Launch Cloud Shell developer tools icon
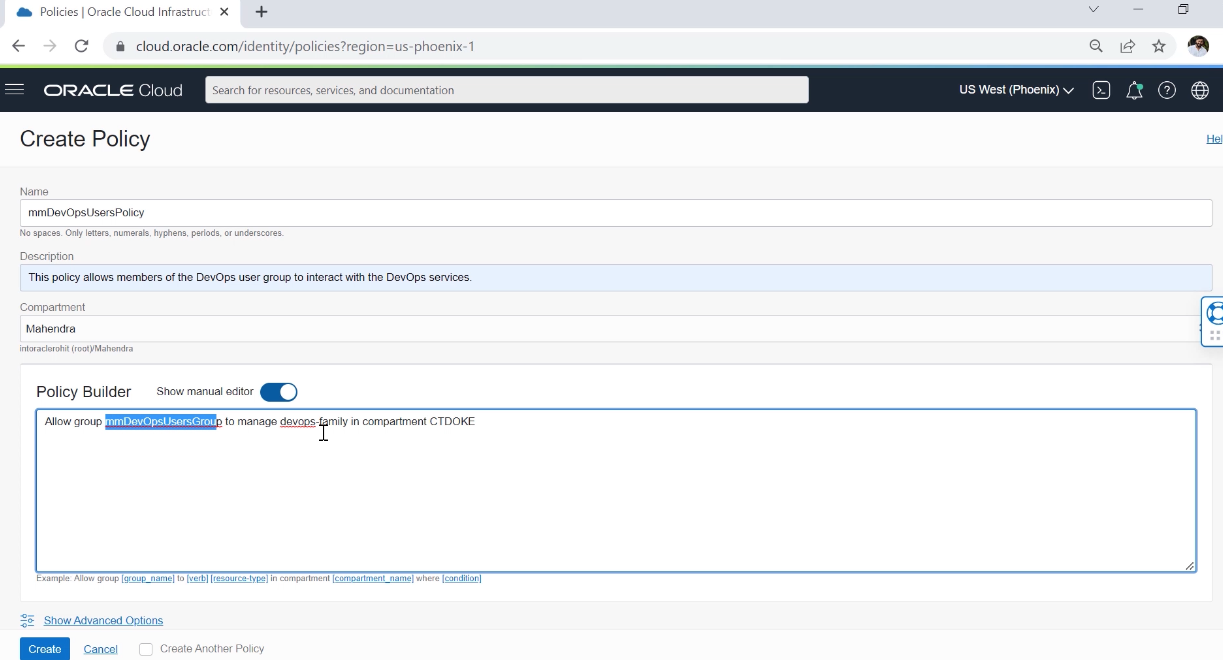The height and width of the screenshot is (660, 1223). point(1101,90)
